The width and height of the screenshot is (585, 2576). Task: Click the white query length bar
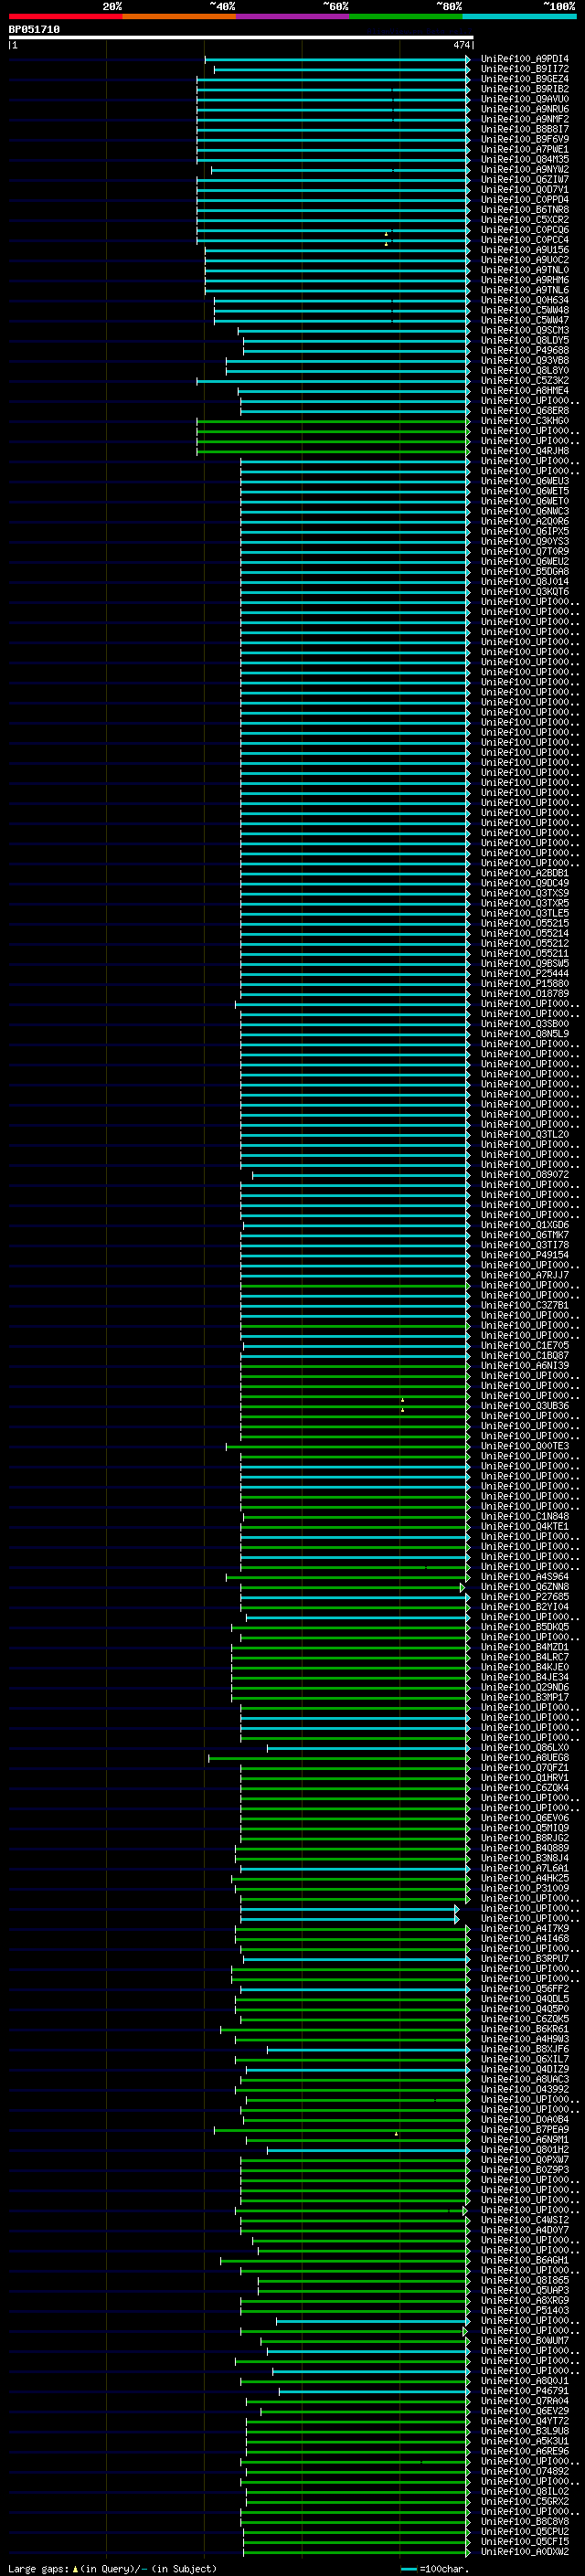point(241,38)
